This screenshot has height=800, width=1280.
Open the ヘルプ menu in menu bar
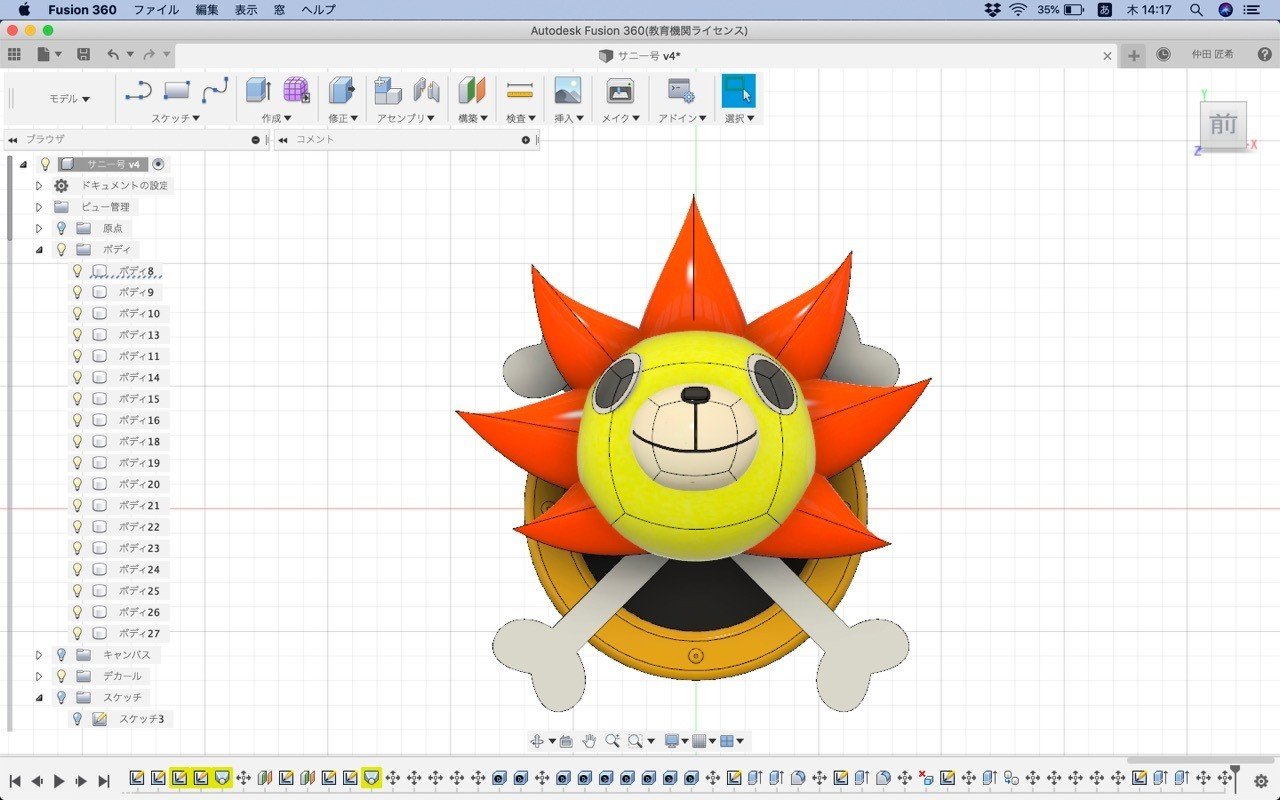319,10
